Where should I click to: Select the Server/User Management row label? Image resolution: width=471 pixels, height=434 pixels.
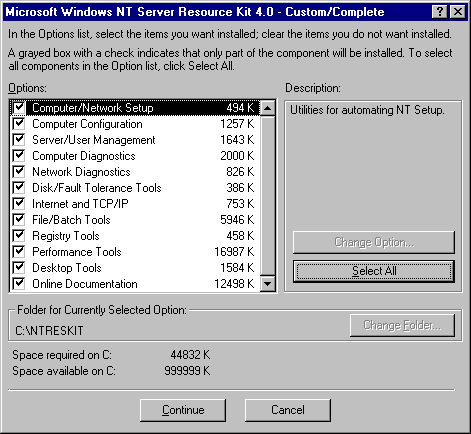(94, 140)
